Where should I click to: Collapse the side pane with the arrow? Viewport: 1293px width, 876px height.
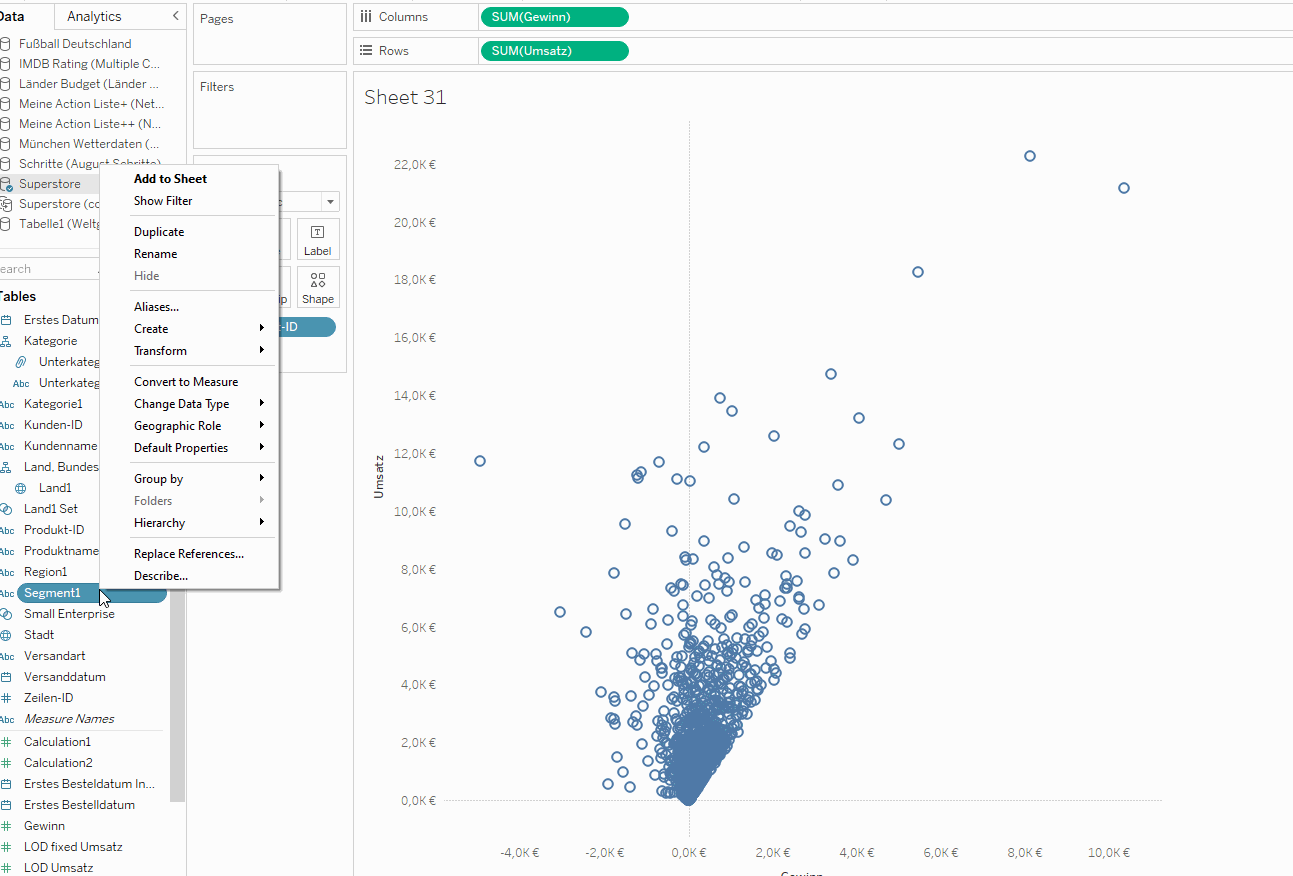pyautogui.click(x=176, y=16)
